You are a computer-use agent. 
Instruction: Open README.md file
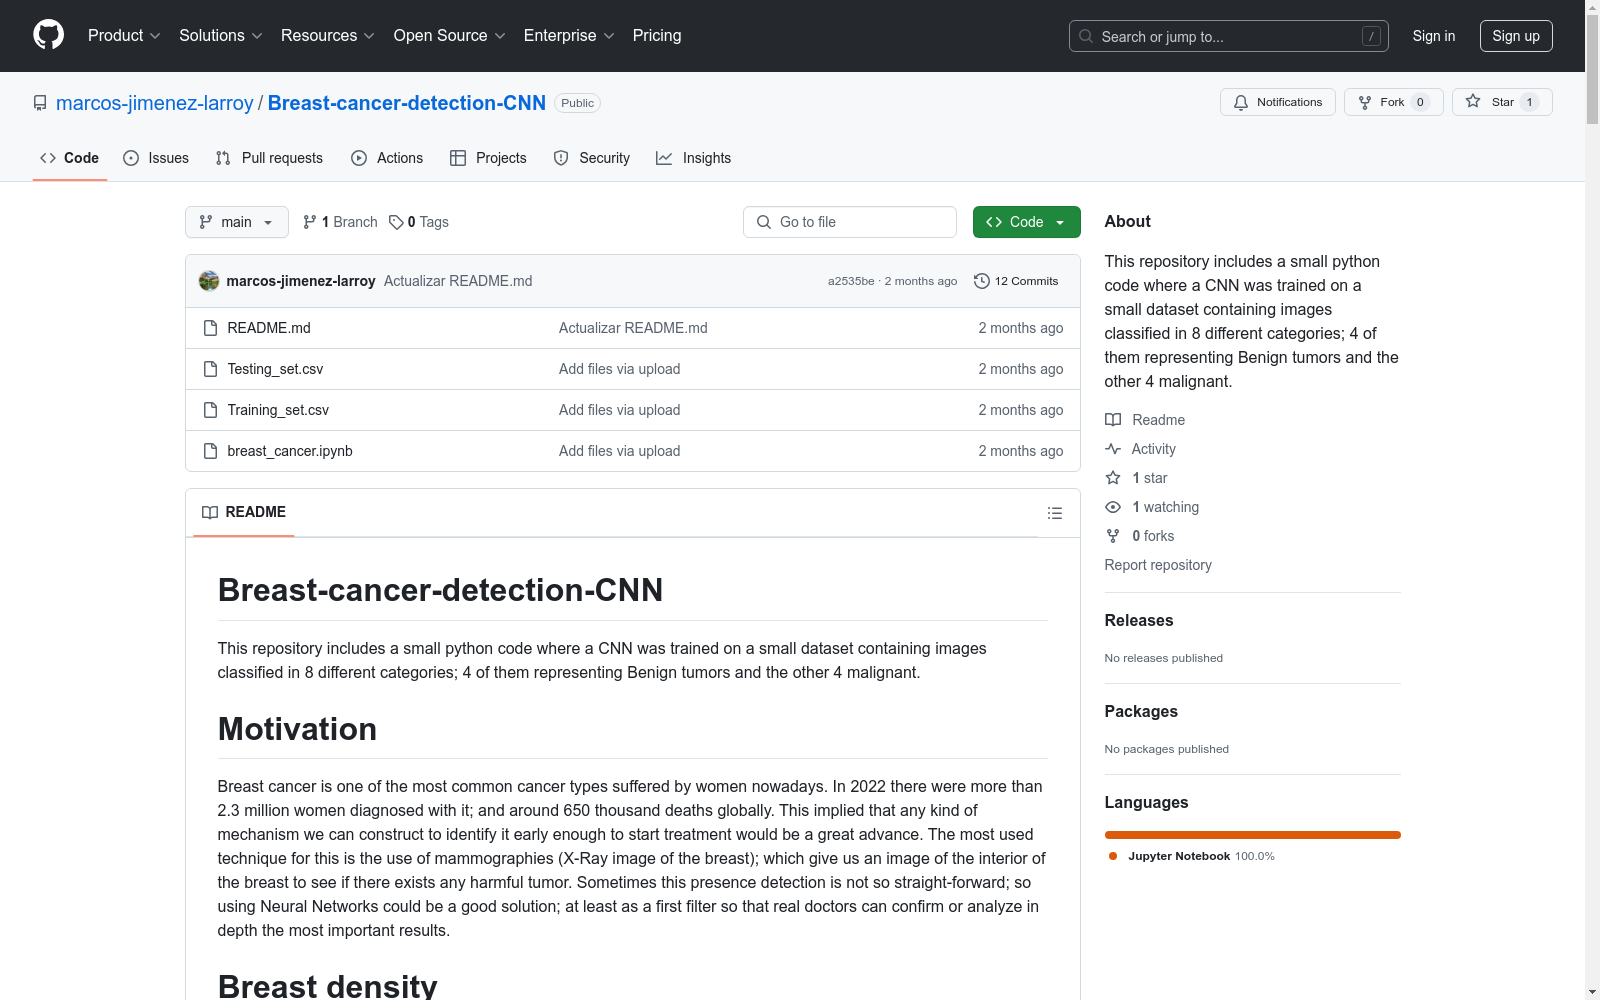pos(269,328)
